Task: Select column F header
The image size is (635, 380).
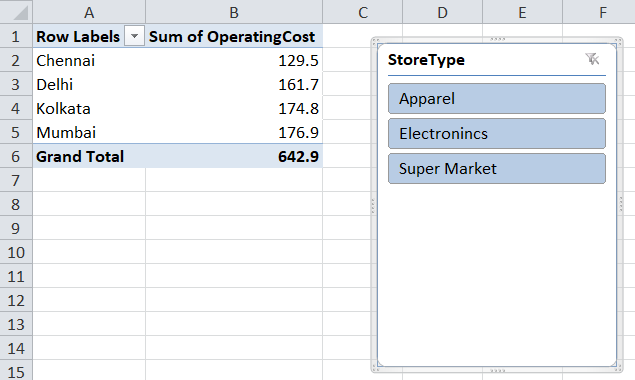Action: click(599, 12)
